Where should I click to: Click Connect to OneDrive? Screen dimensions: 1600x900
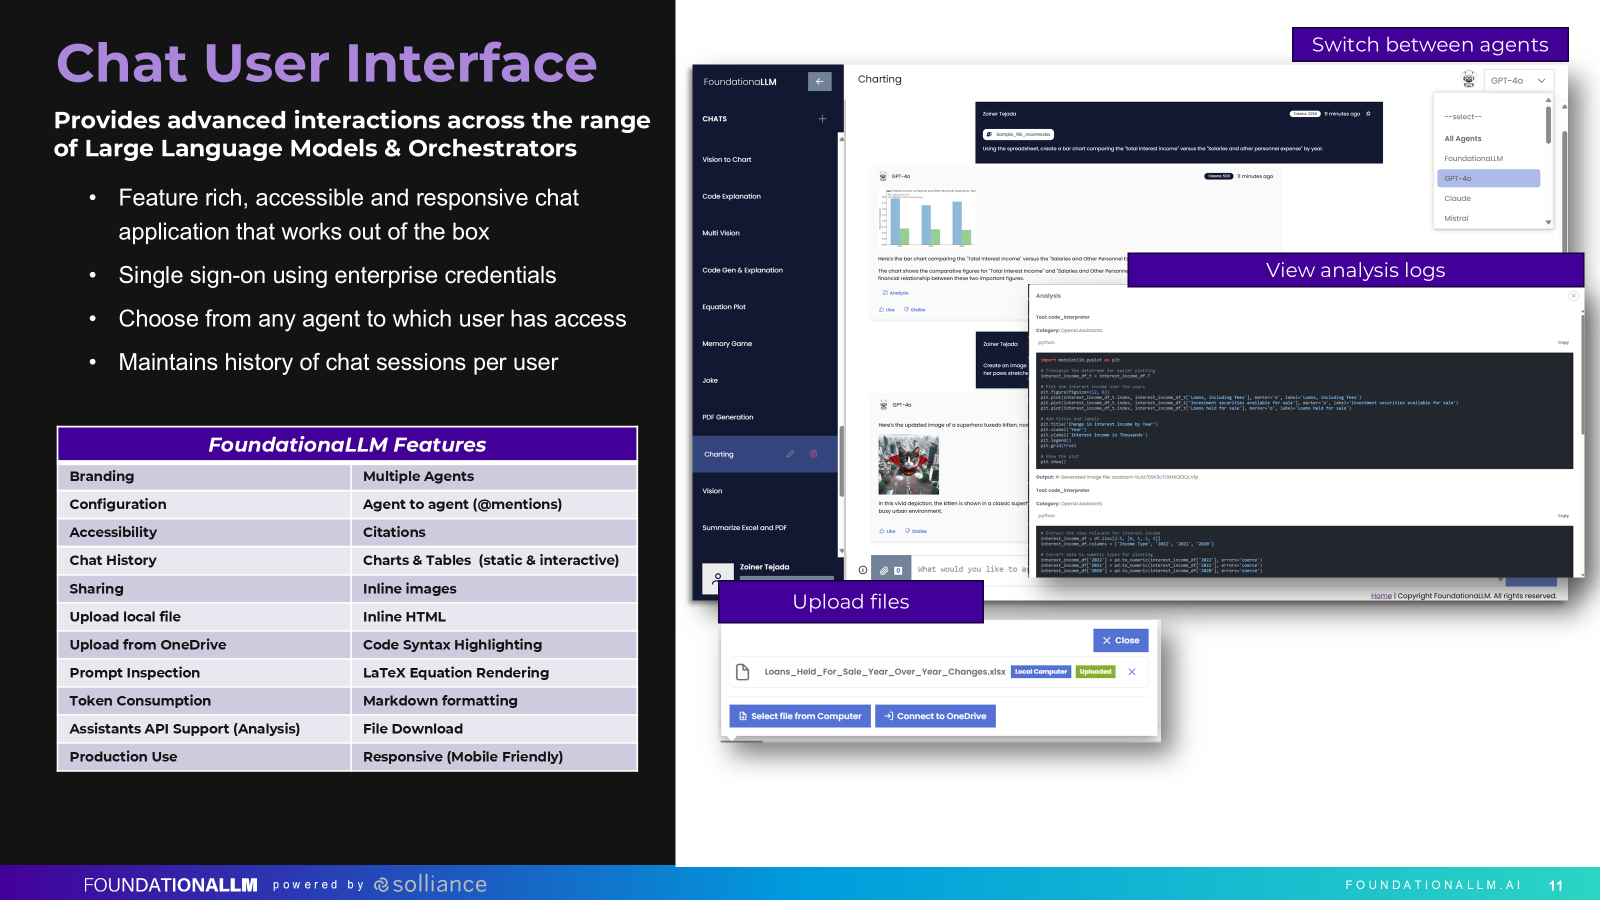tap(935, 716)
